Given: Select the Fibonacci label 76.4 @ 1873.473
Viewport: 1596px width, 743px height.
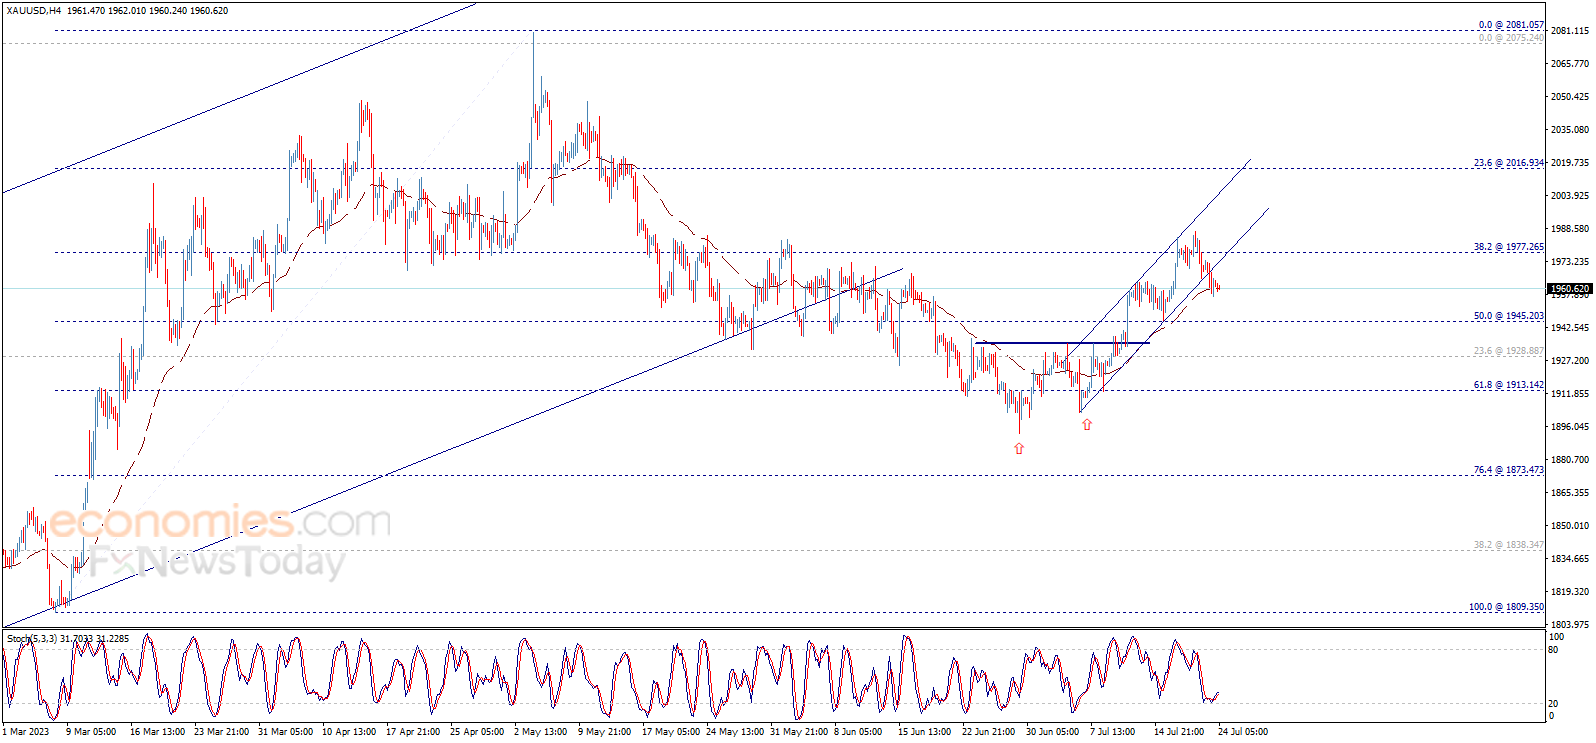Looking at the screenshot, I should 1509,470.
